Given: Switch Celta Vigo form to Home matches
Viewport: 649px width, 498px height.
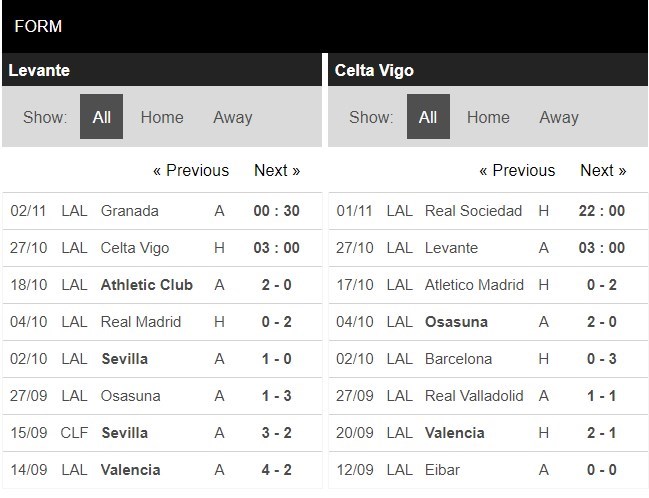Looking at the screenshot, I should (x=488, y=117).
